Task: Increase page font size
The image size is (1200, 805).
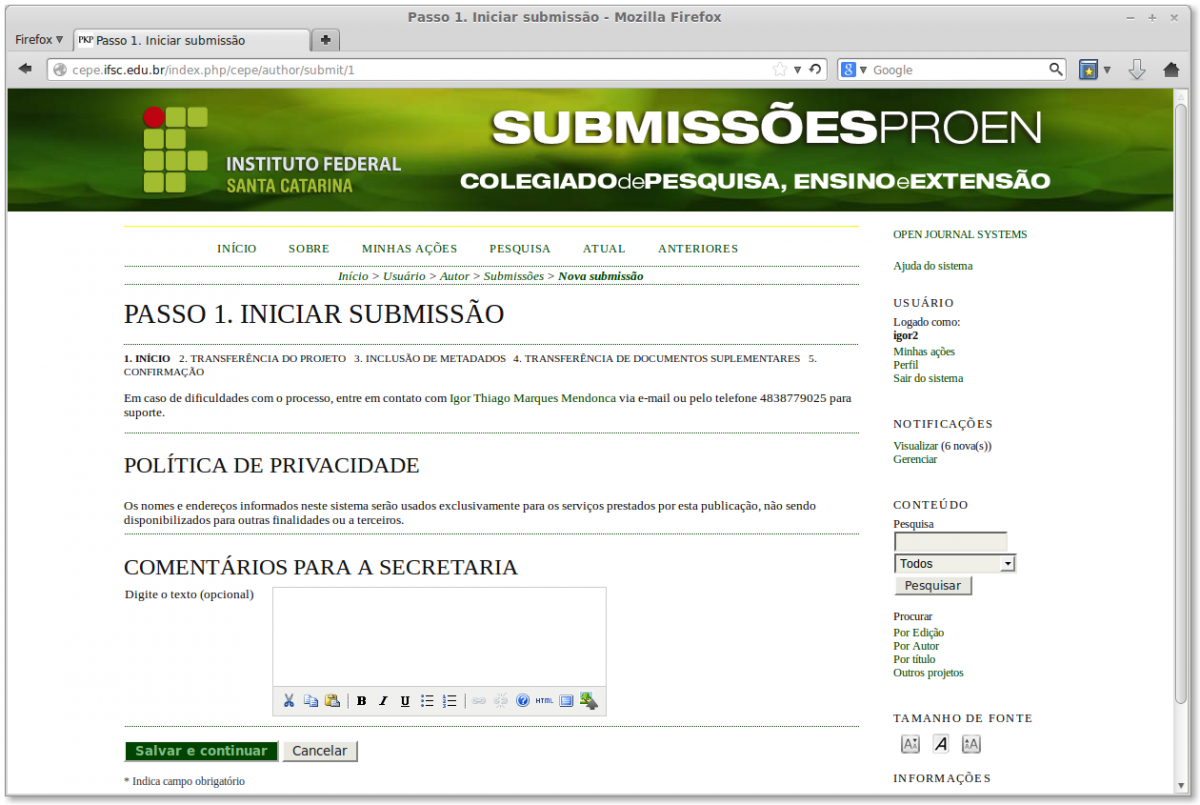Action: tap(971, 744)
